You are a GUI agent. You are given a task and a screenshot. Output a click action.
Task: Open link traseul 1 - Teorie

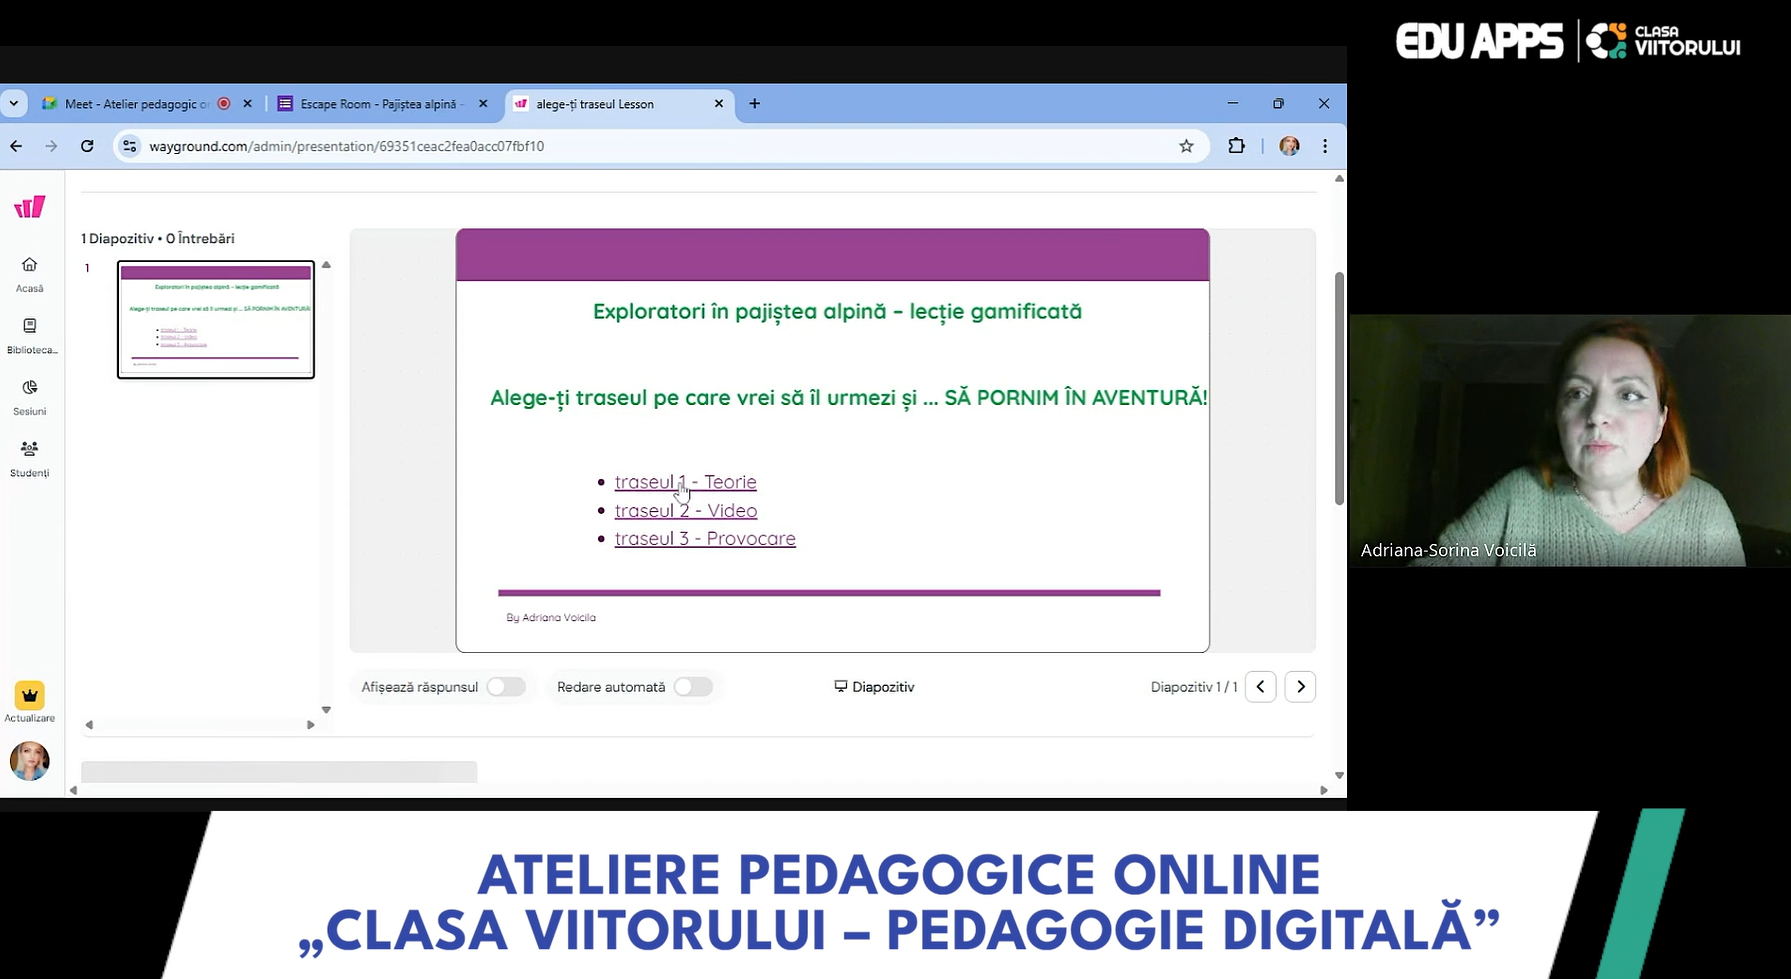pos(685,482)
